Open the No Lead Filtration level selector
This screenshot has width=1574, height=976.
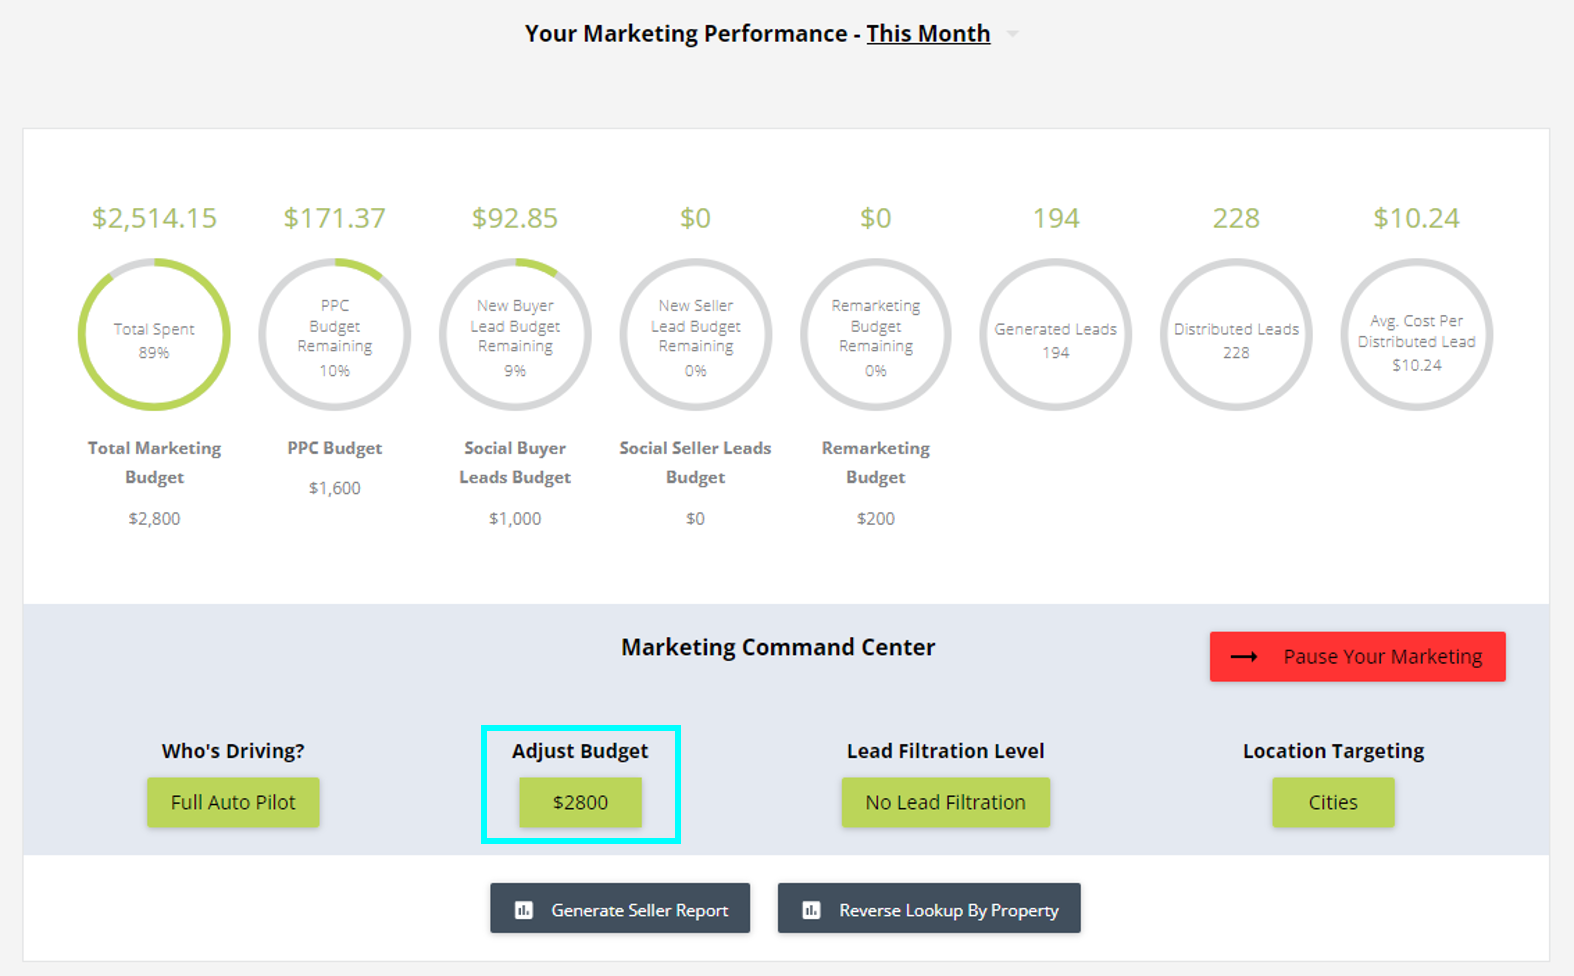tap(945, 802)
